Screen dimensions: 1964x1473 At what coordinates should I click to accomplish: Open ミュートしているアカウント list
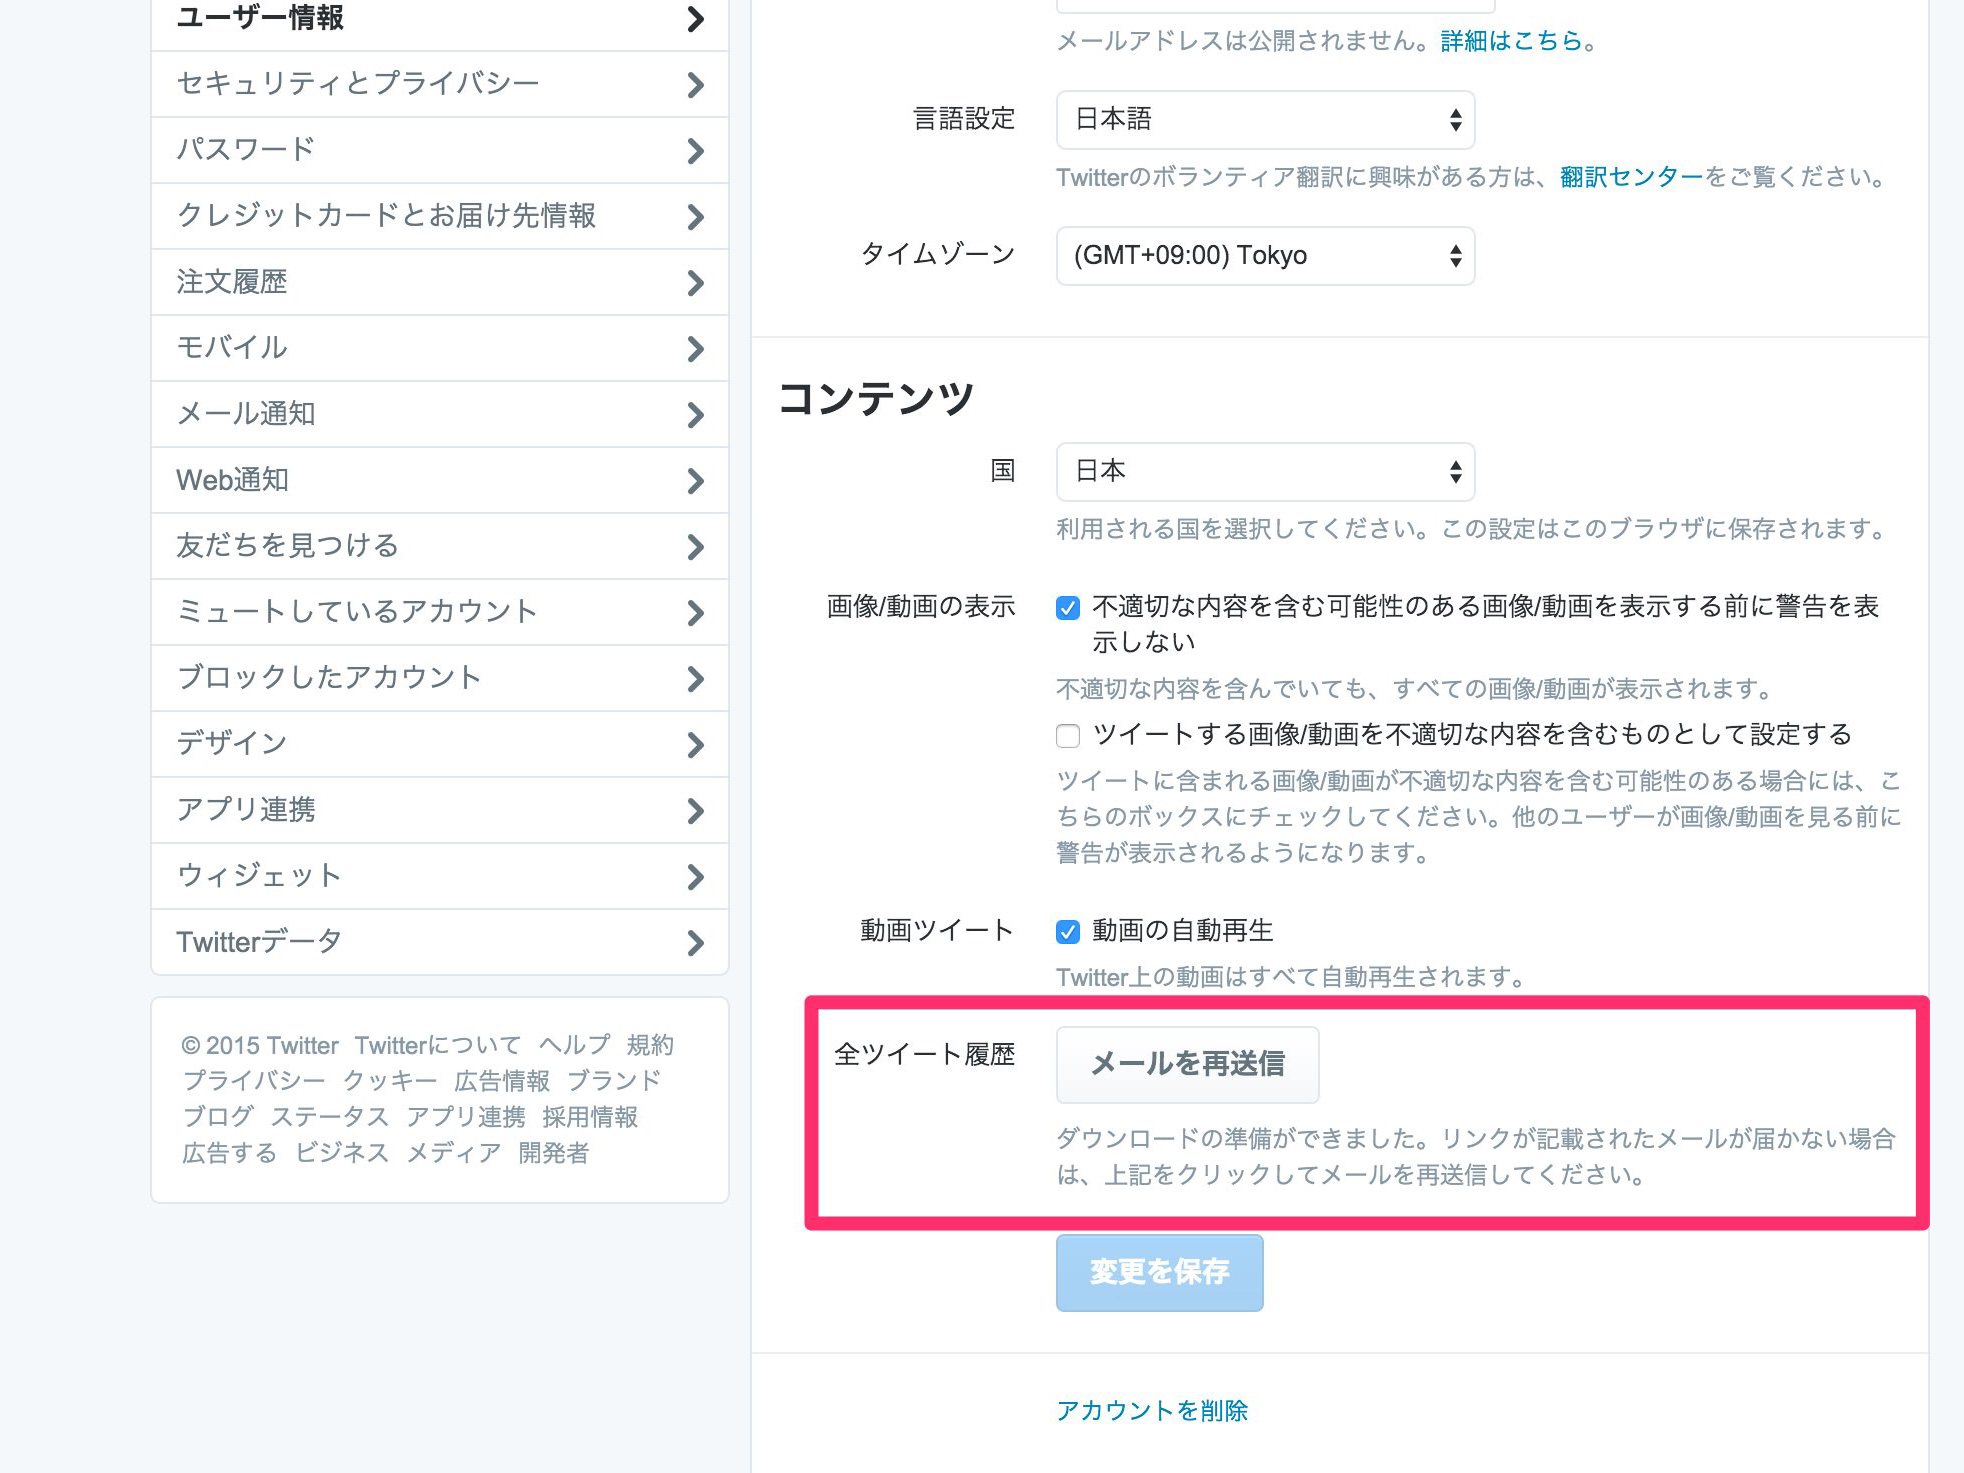pos(440,612)
